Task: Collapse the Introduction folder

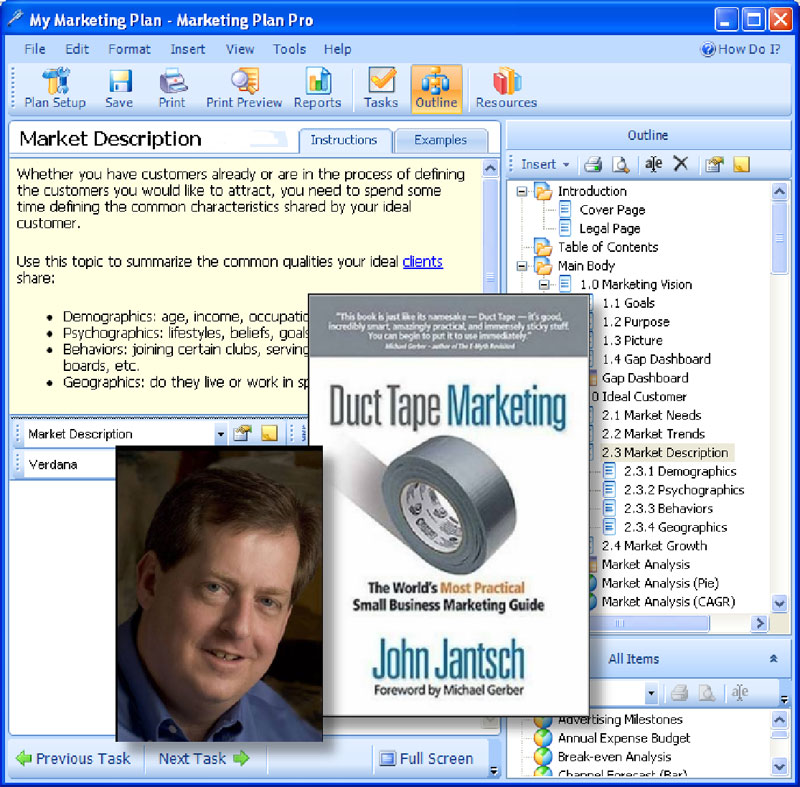Action: click(521, 192)
